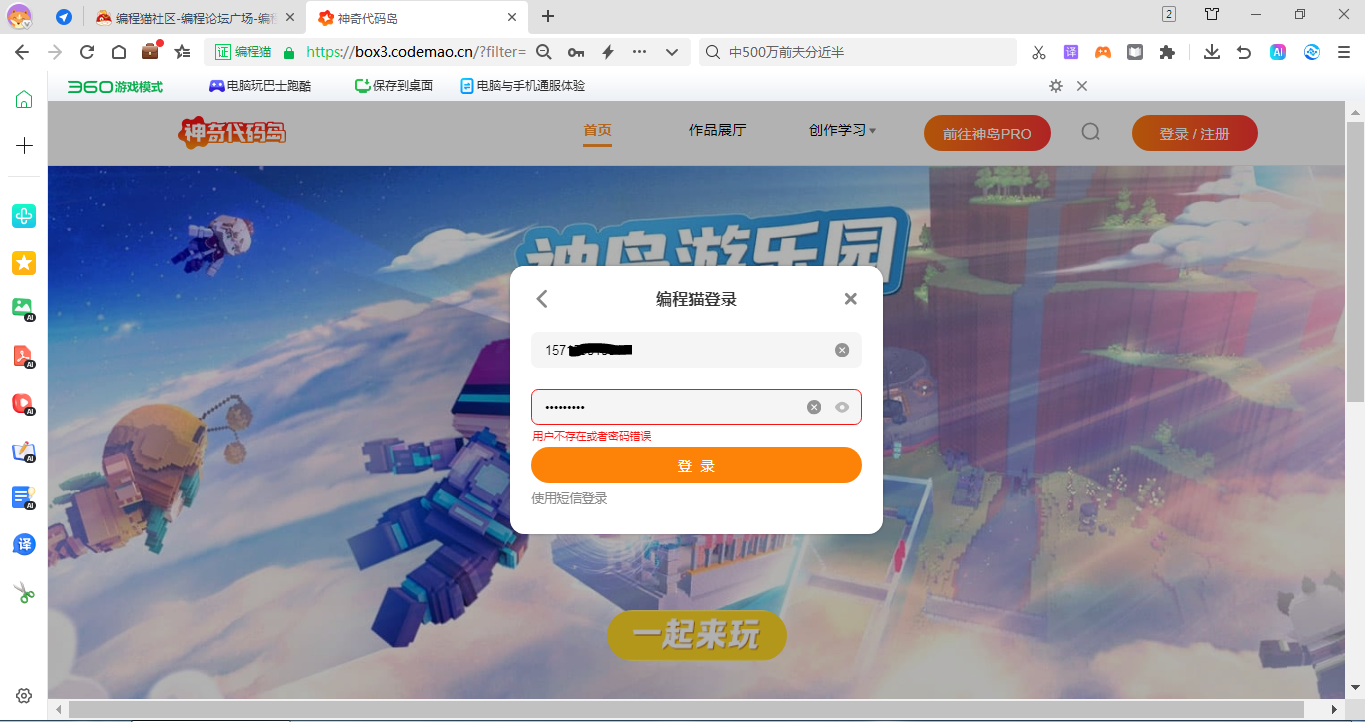This screenshot has width=1365, height=722.
Task: Select the 神奇代码岛 tab
Action: (418, 17)
